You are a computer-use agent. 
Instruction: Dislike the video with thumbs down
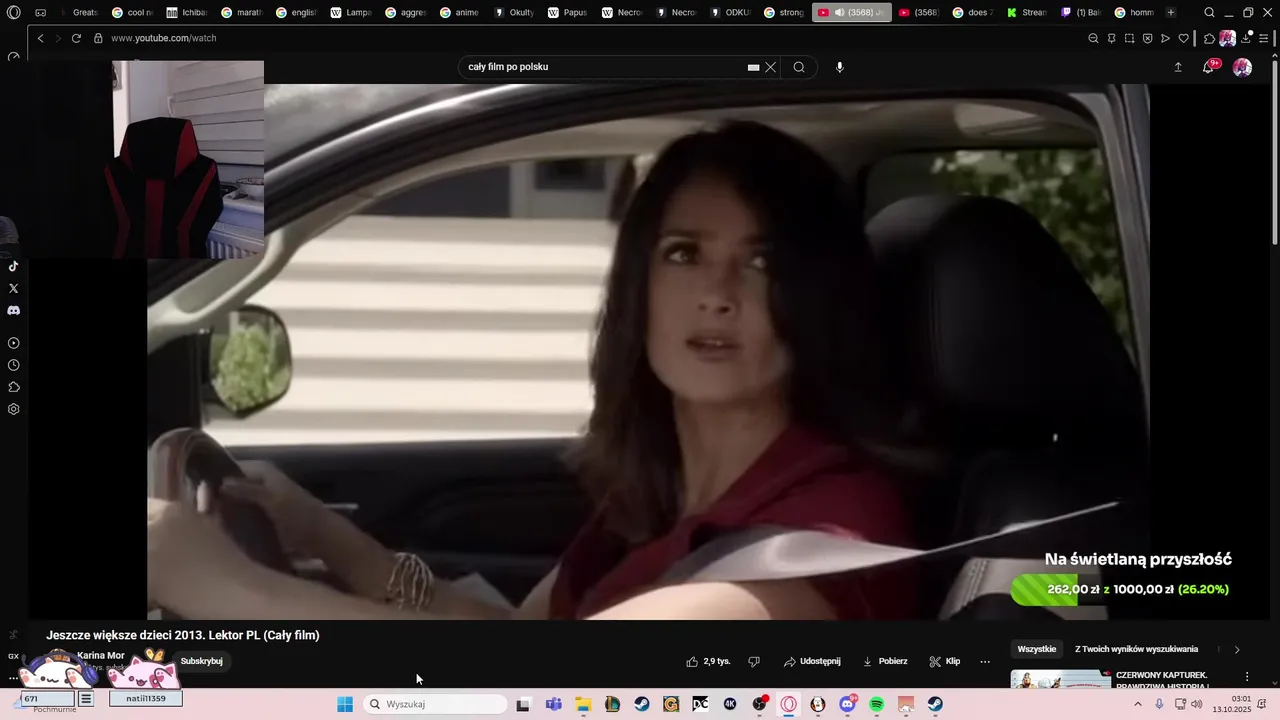tap(754, 661)
